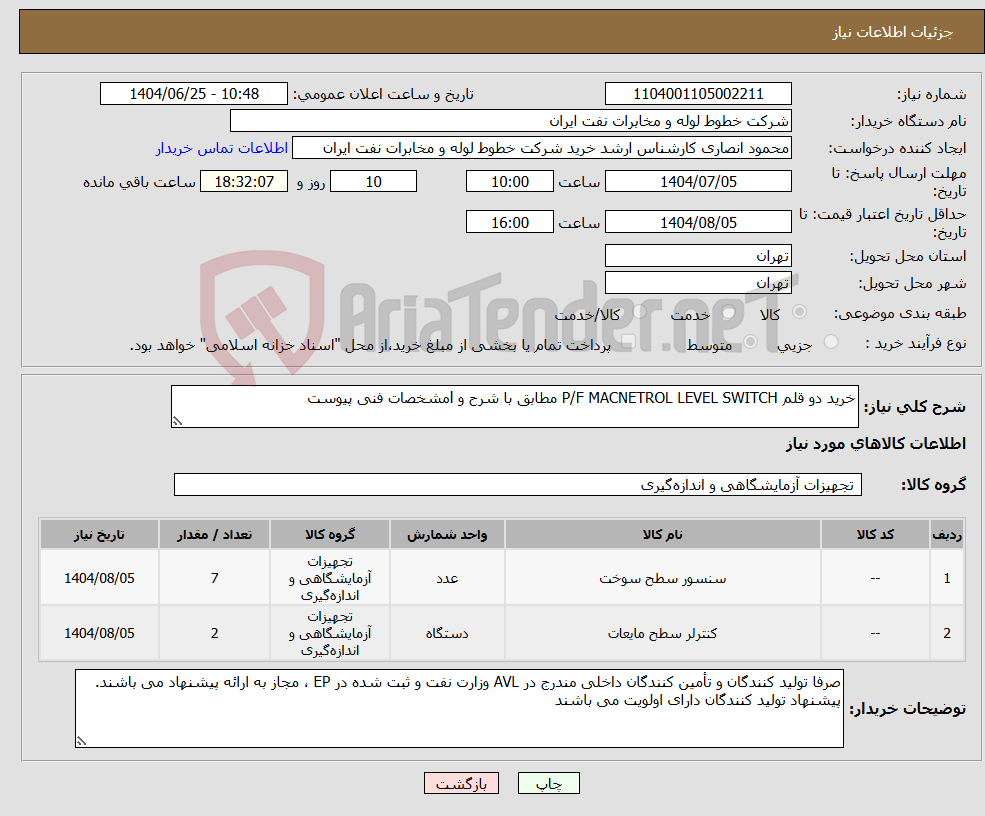Select the کالا radio button for طبقه بندی موضوعی
Viewport: 985px width, 816px height.
(x=798, y=312)
